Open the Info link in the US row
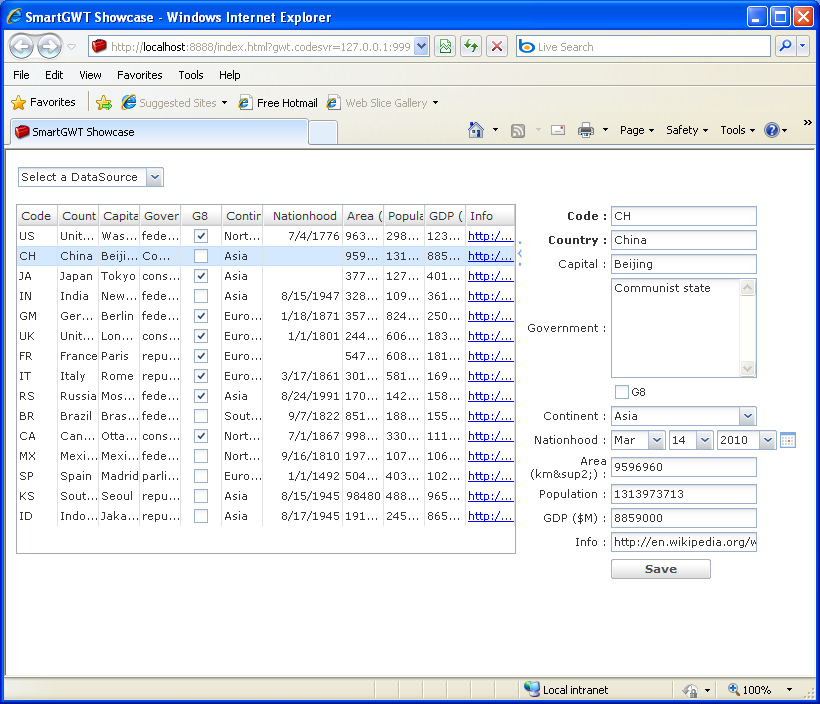The width and height of the screenshot is (820, 704). tap(491, 236)
